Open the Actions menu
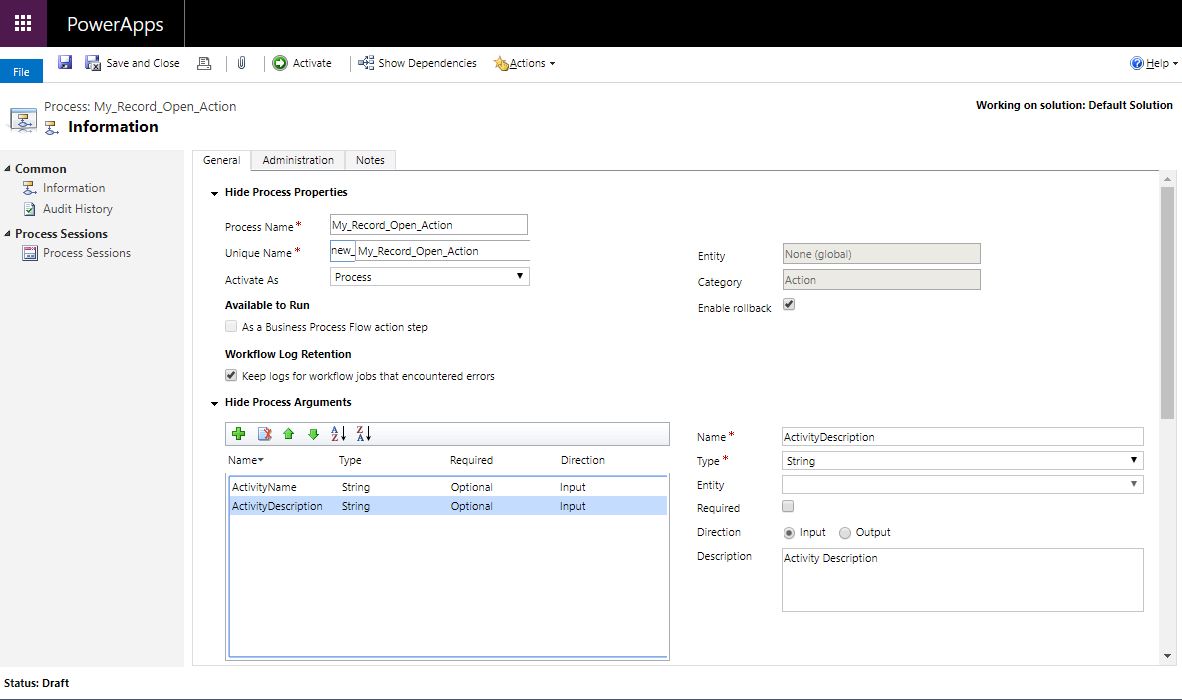This screenshot has height=700, width=1182. click(524, 62)
